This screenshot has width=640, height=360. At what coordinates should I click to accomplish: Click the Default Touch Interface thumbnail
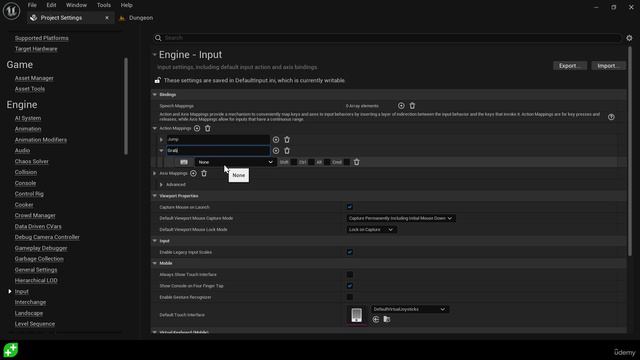coord(356,315)
